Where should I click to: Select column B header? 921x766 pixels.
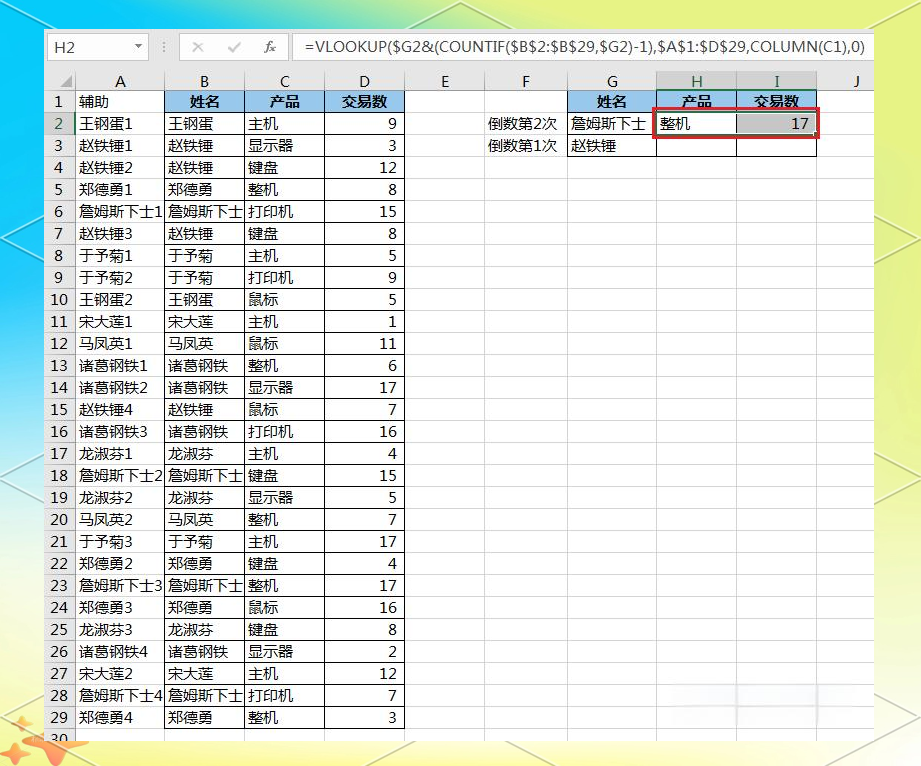click(x=204, y=81)
